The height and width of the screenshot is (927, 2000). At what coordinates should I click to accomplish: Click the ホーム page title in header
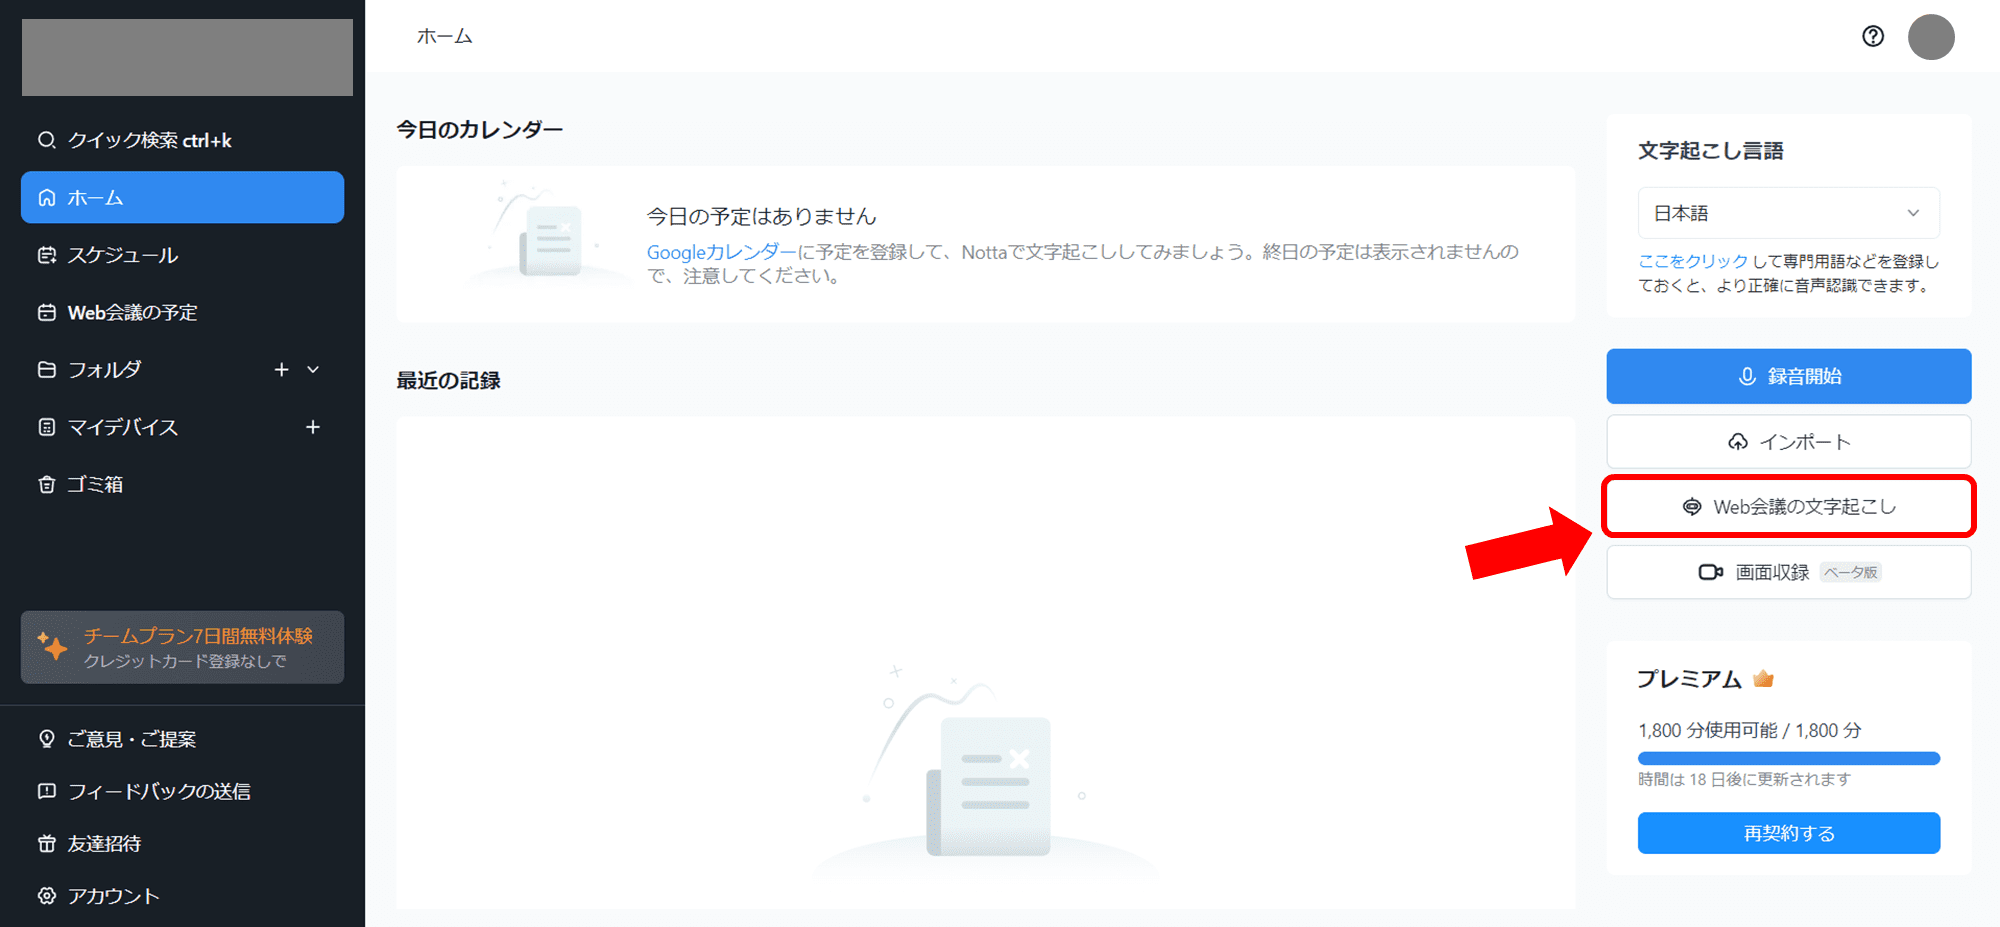click(x=444, y=36)
